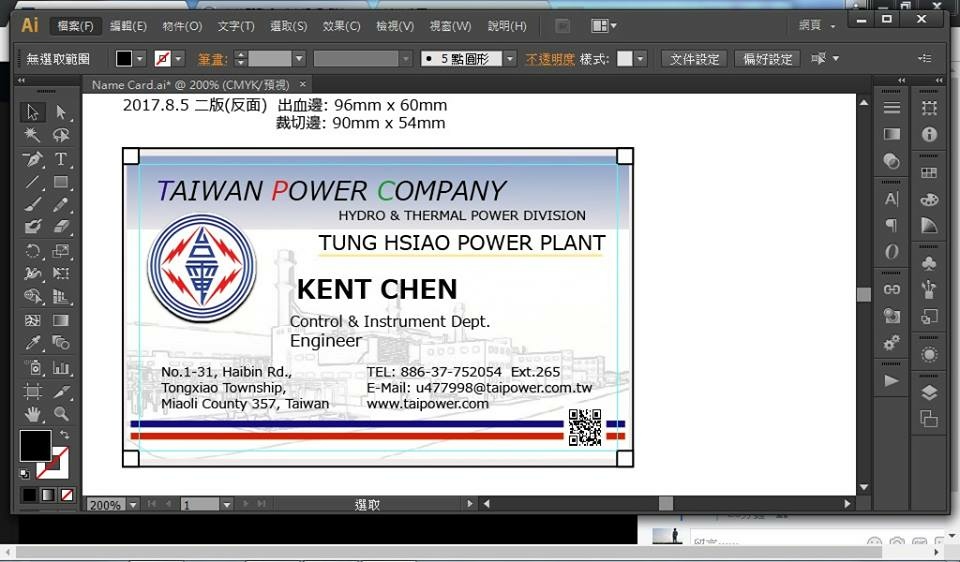Select the Perspective Grid tool
This screenshot has height=562, width=960.
tap(60, 297)
